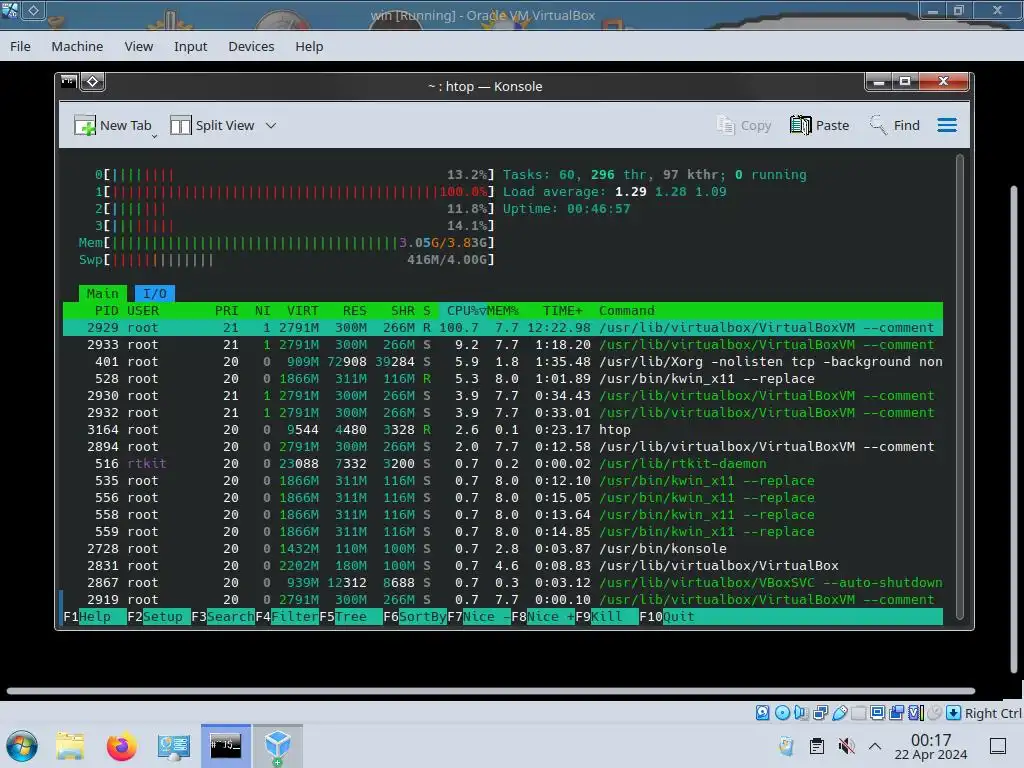
Task: Select the konsole process row PID 2728
Action: 503,549
